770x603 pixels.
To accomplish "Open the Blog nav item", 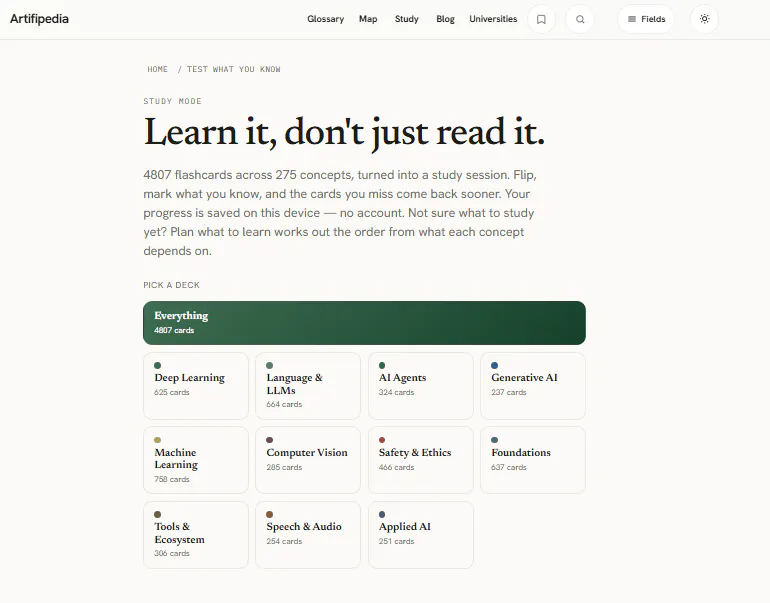I will point(445,19).
